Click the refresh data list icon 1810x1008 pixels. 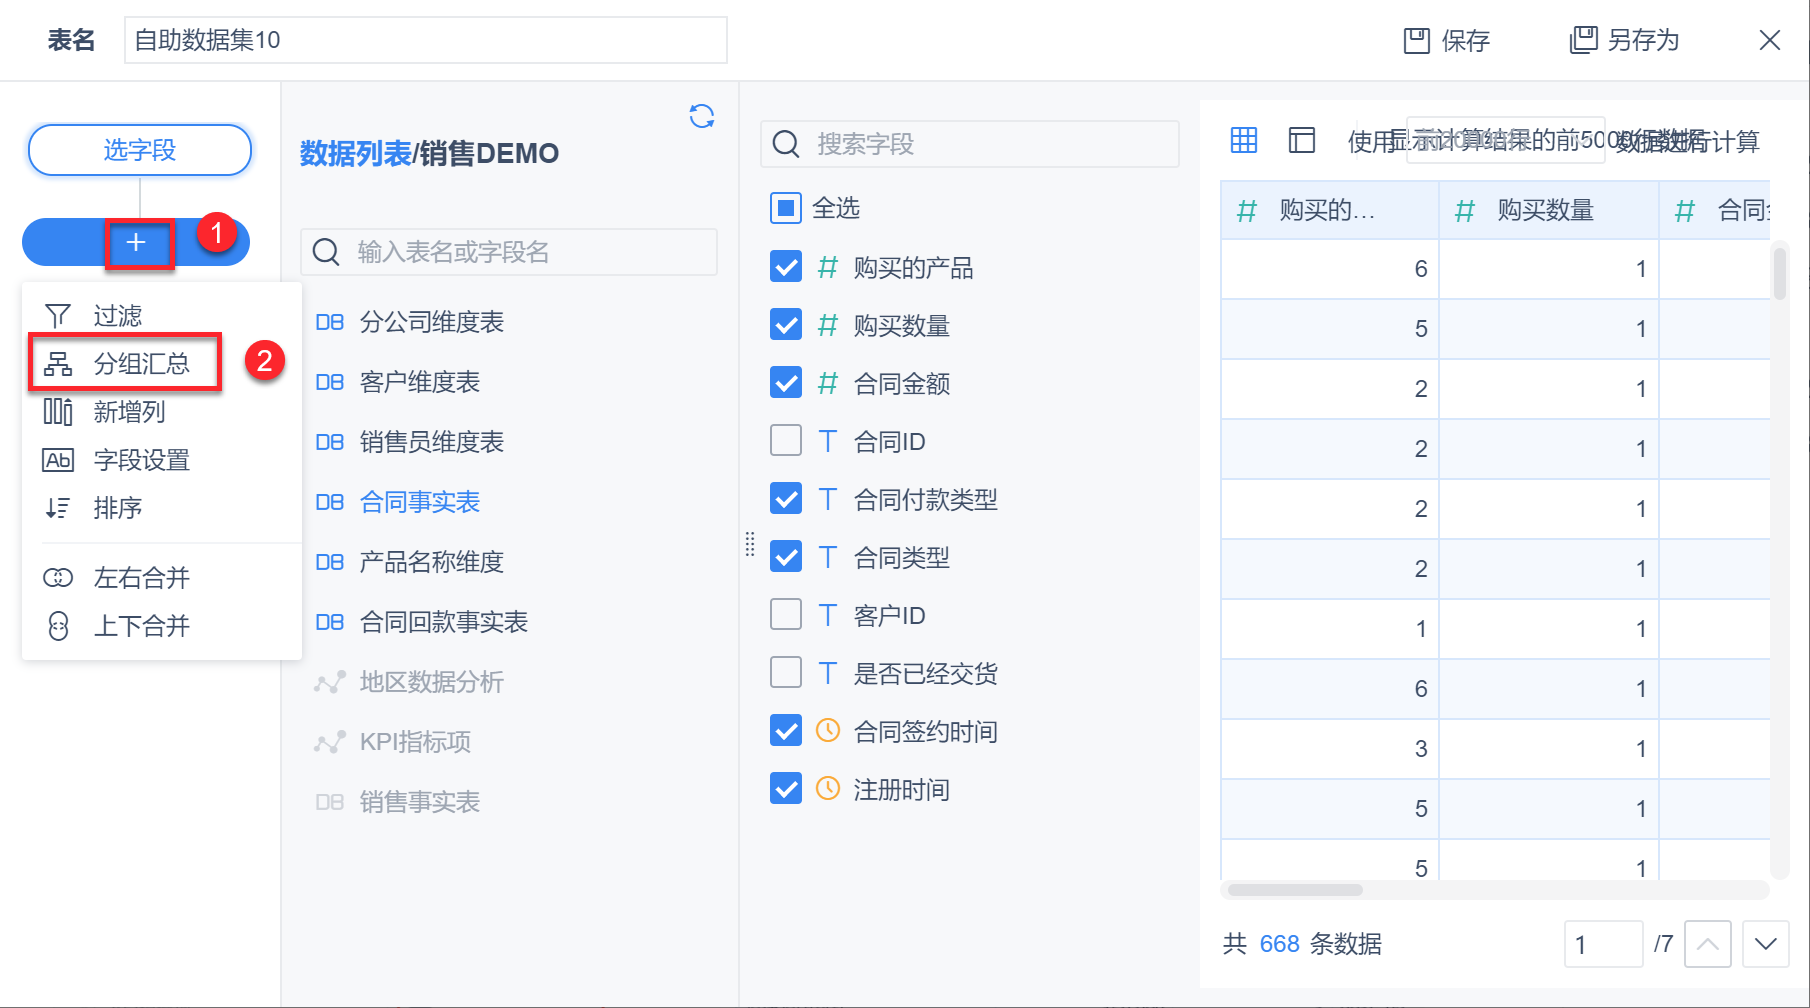click(702, 117)
